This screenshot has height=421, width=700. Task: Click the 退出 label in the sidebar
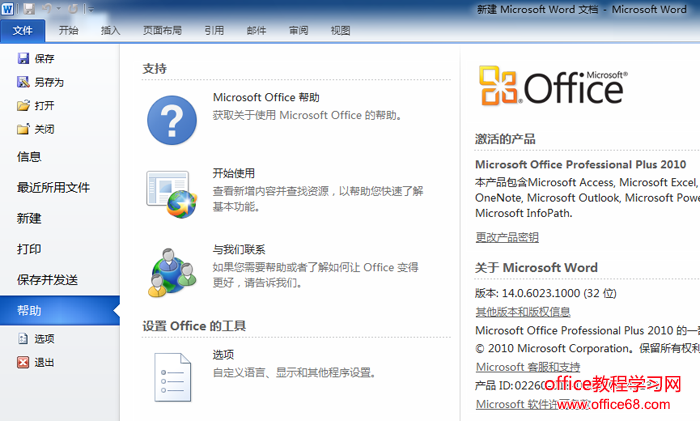click(45, 363)
